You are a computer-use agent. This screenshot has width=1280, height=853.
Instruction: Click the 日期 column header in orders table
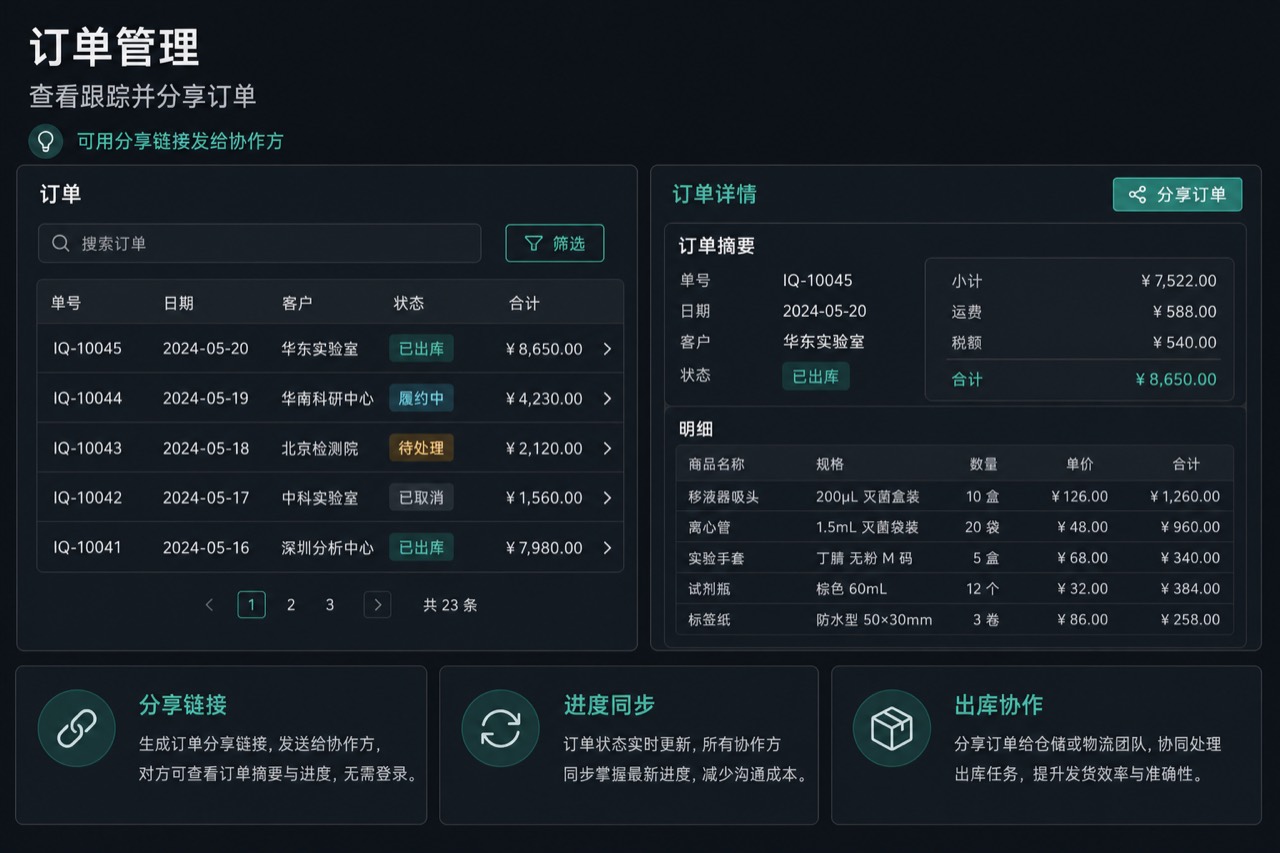(178, 303)
